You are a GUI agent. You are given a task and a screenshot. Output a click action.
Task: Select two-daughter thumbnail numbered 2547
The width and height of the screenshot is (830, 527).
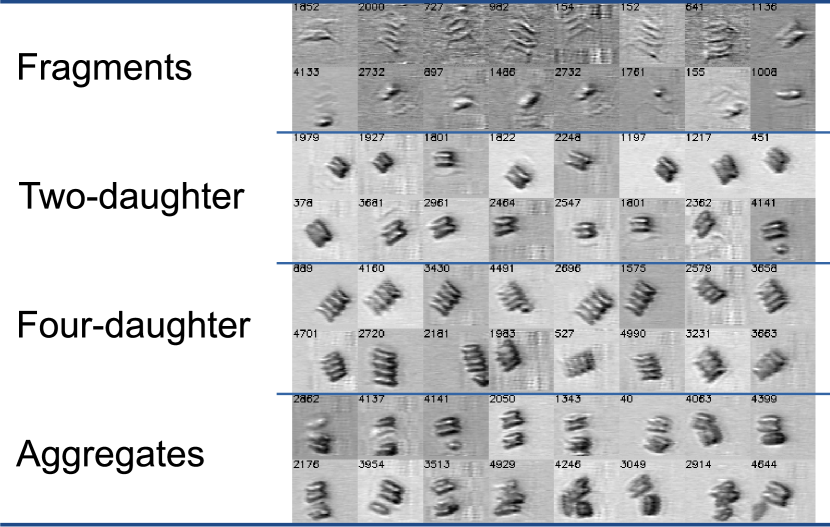[587, 230]
